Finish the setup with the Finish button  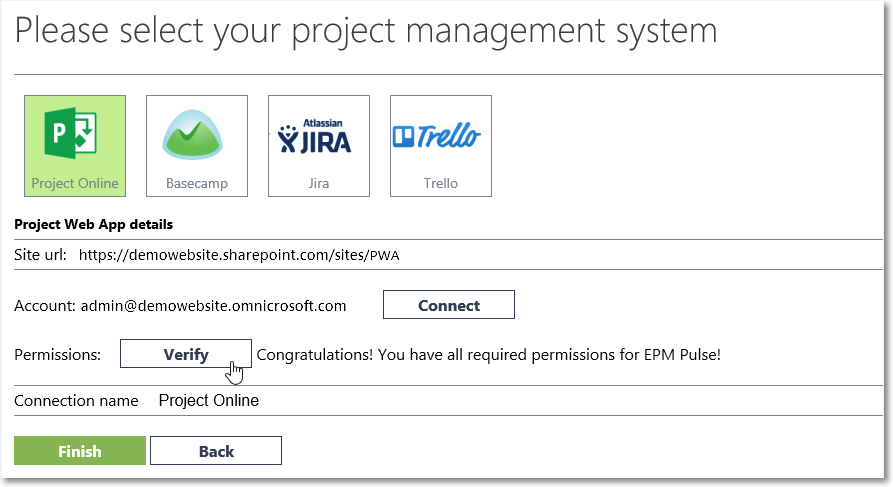click(80, 451)
